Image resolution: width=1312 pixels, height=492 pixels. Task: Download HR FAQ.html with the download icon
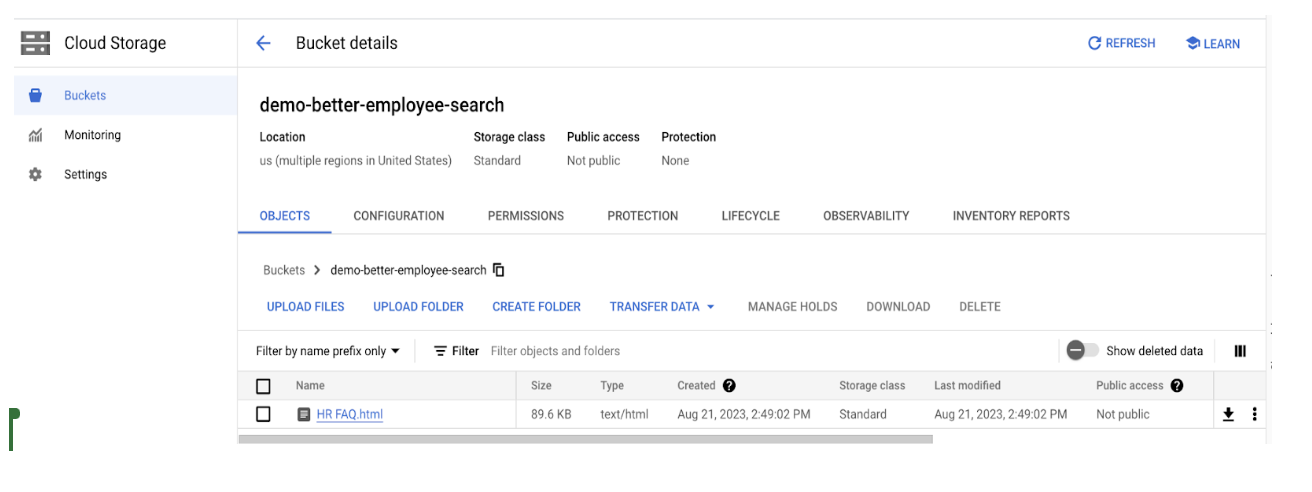click(x=1229, y=414)
